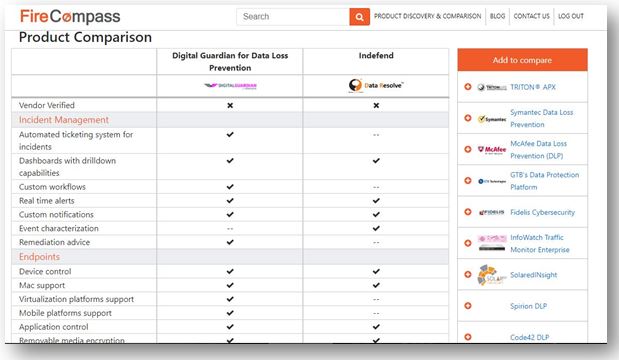Viewport: 619px width, 360px height.
Task: Click the Add to compare button
Action: coord(522,60)
